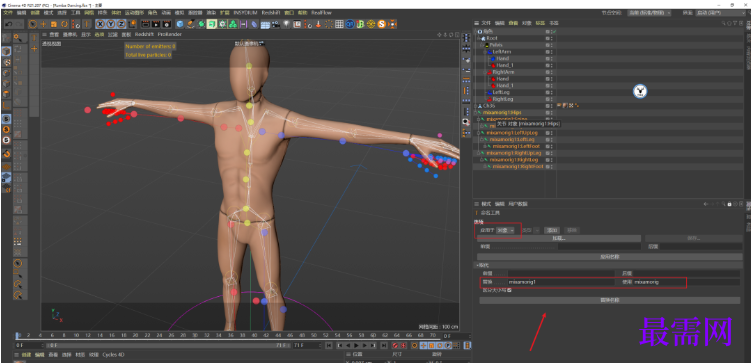Click the 使用 field containing mixamorig
The width and height of the screenshot is (751, 363).
686,282
